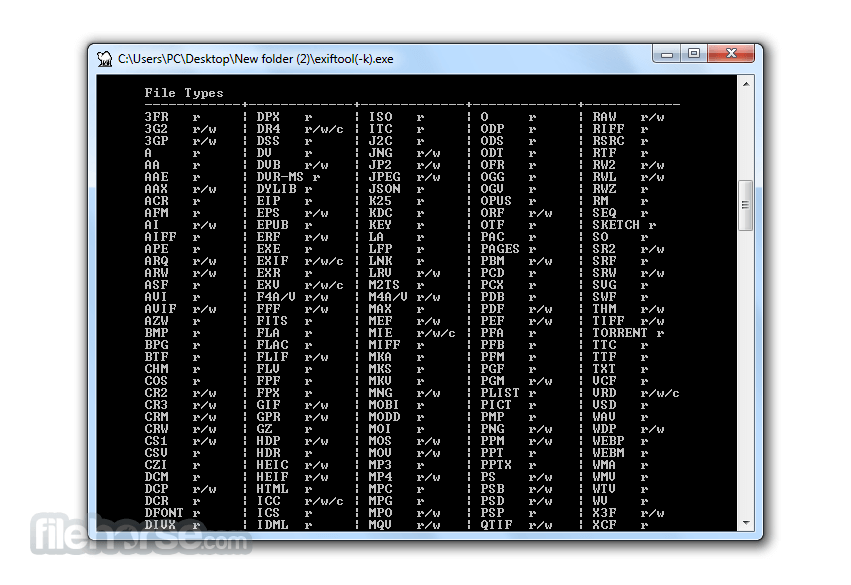This screenshot has width=851, height=585.
Task: Click the 'JSON' file type entry
Action: tap(385, 189)
